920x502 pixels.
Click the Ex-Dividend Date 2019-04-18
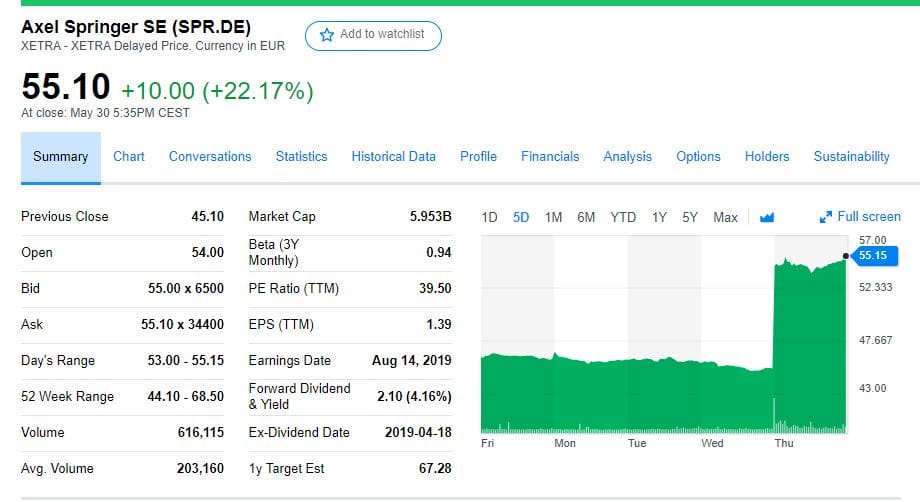click(x=418, y=433)
